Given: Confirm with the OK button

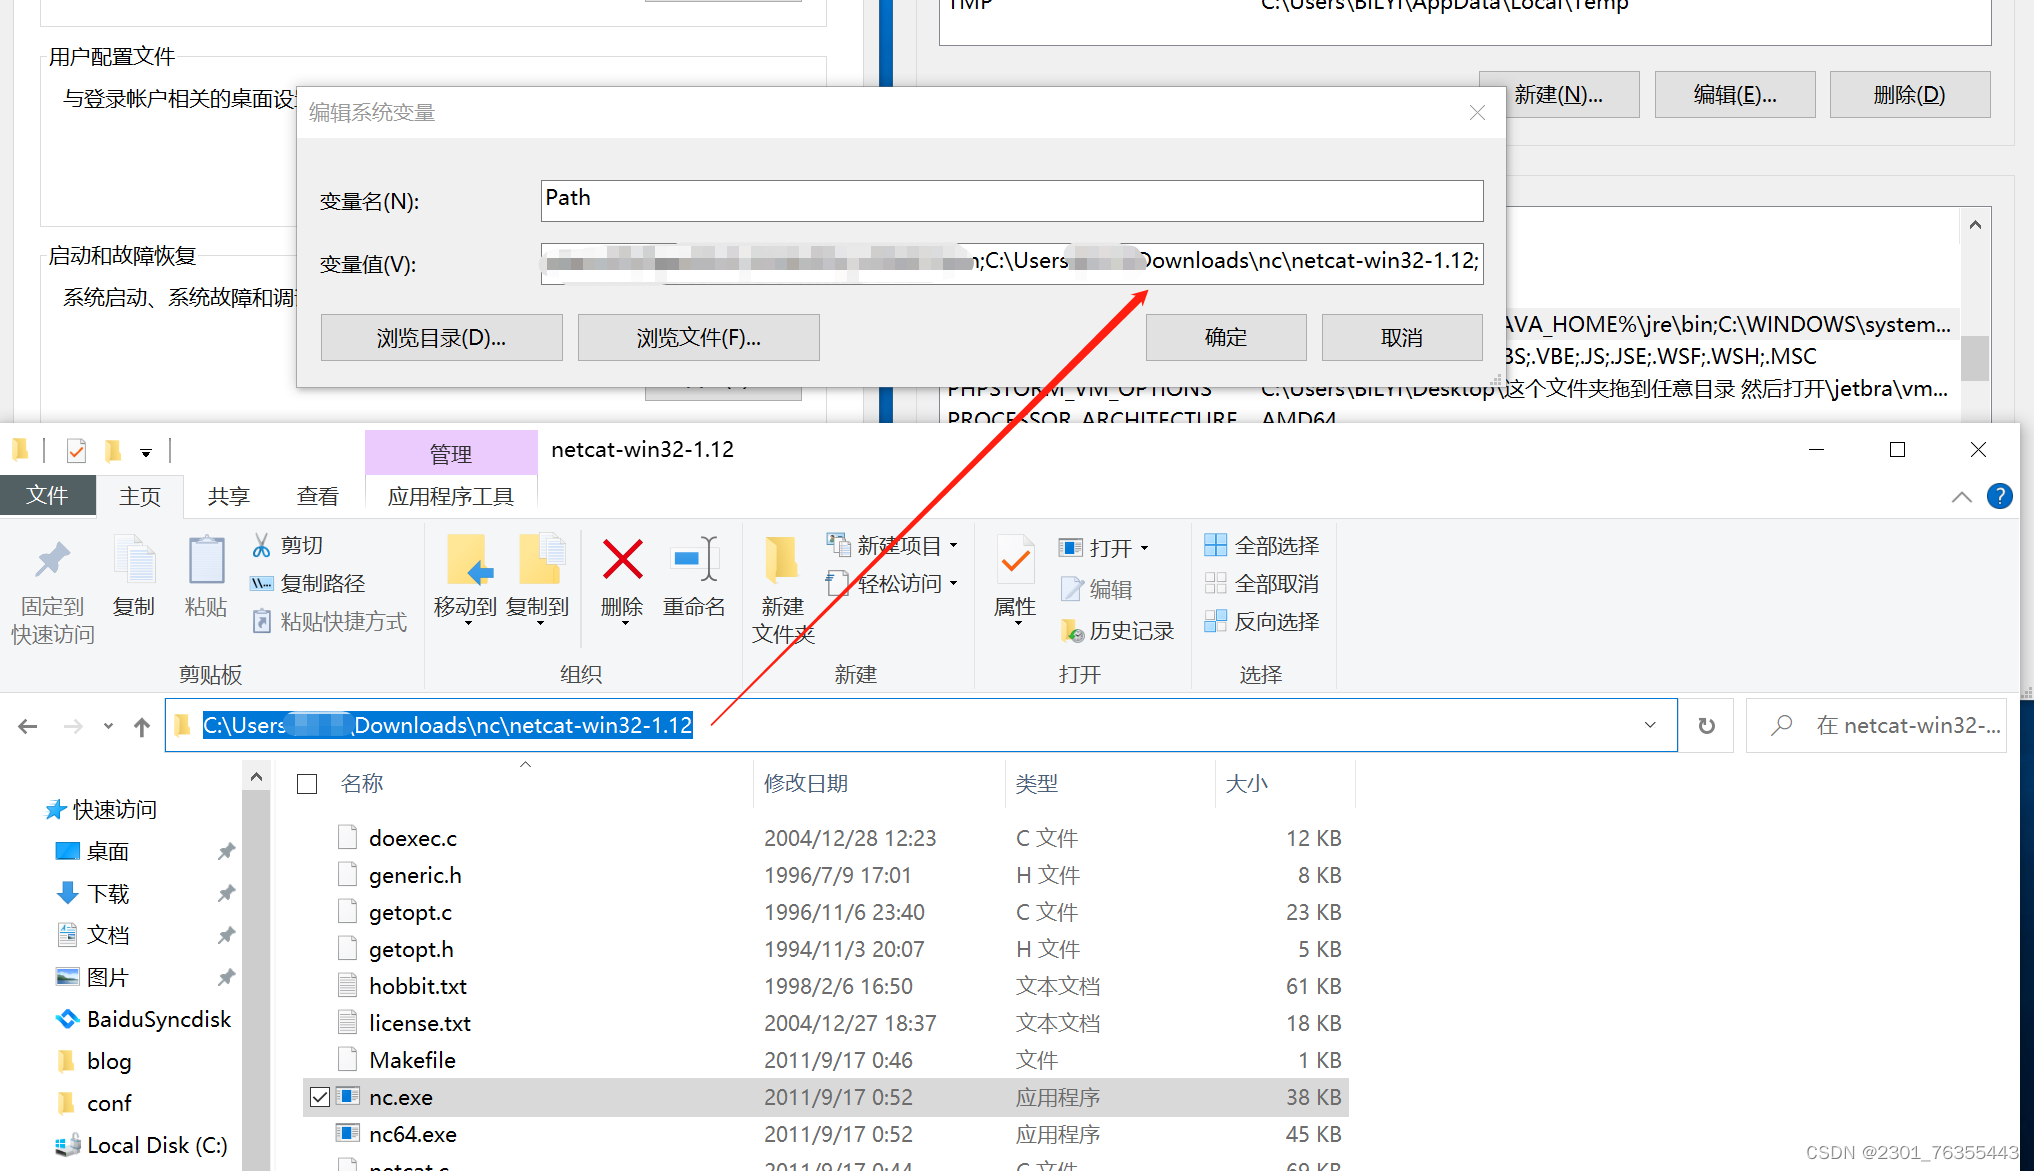Looking at the screenshot, I should click(x=1226, y=338).
